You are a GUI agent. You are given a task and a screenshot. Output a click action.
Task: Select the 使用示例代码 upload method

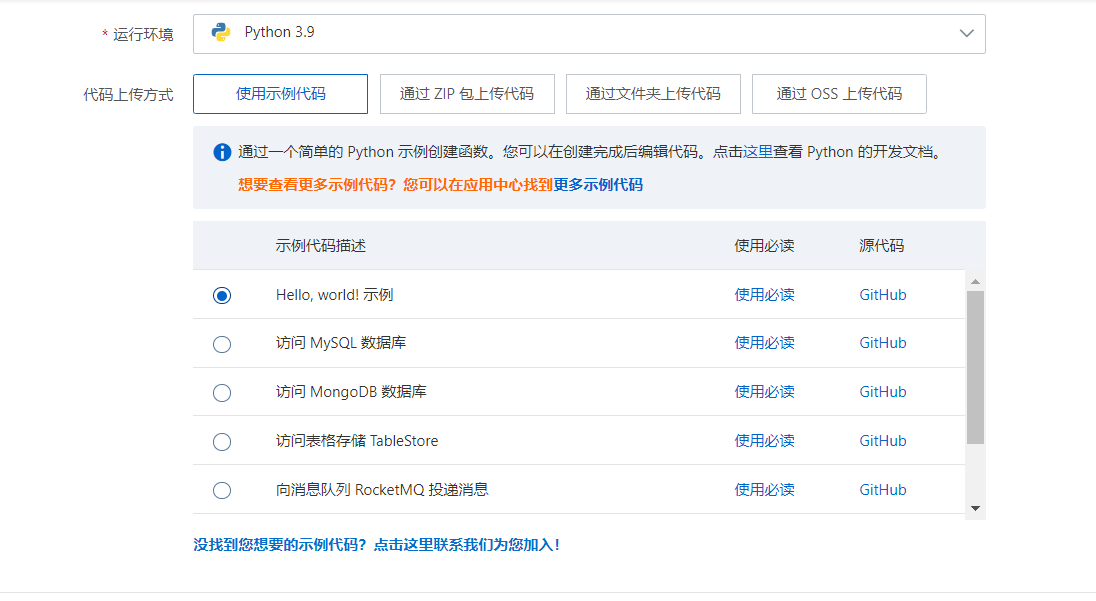click(x=280, y=93)
